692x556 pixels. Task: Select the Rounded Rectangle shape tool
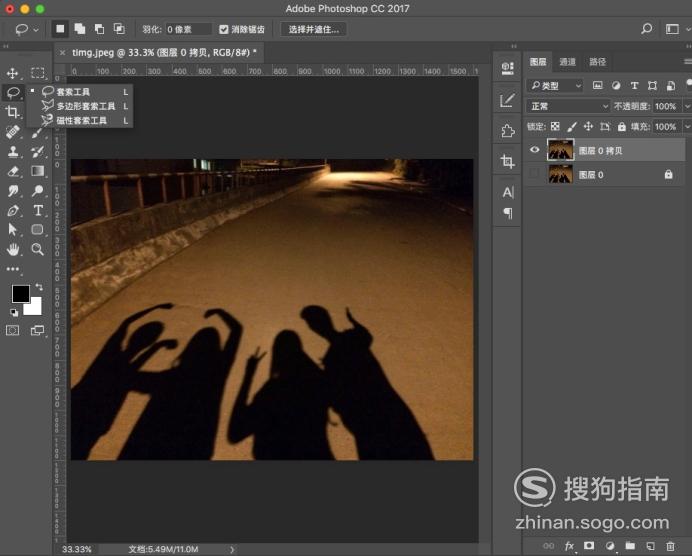point(38,229)
